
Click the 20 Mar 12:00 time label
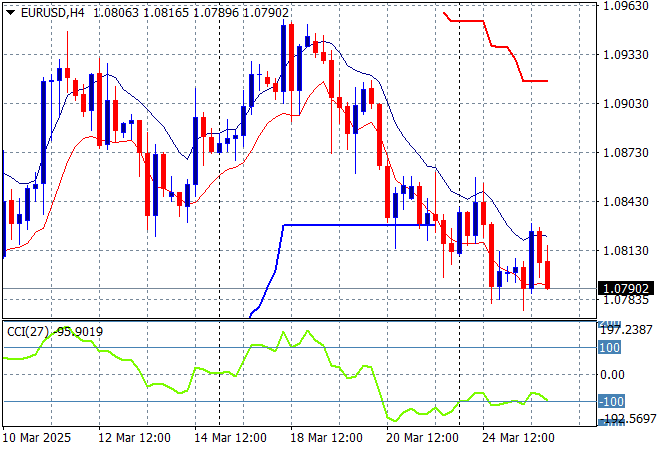(x=422, y=438)
